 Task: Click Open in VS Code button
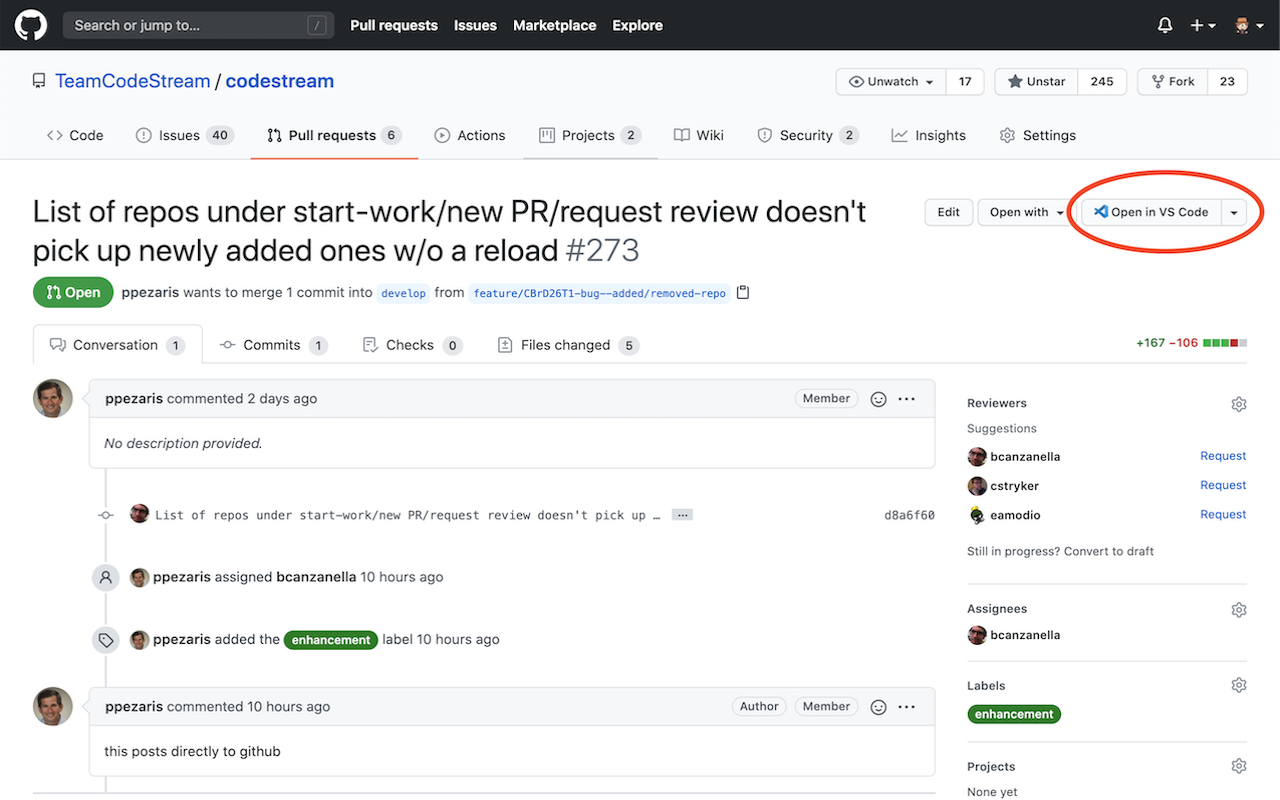1151,212
